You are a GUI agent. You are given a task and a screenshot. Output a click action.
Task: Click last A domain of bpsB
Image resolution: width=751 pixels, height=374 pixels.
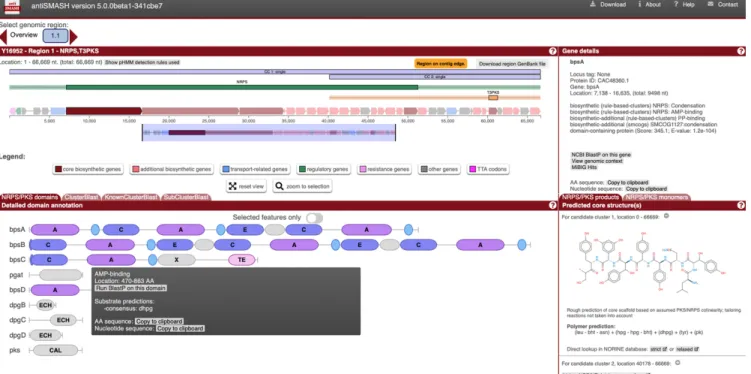pyautogui.click(x=480, y=245)
